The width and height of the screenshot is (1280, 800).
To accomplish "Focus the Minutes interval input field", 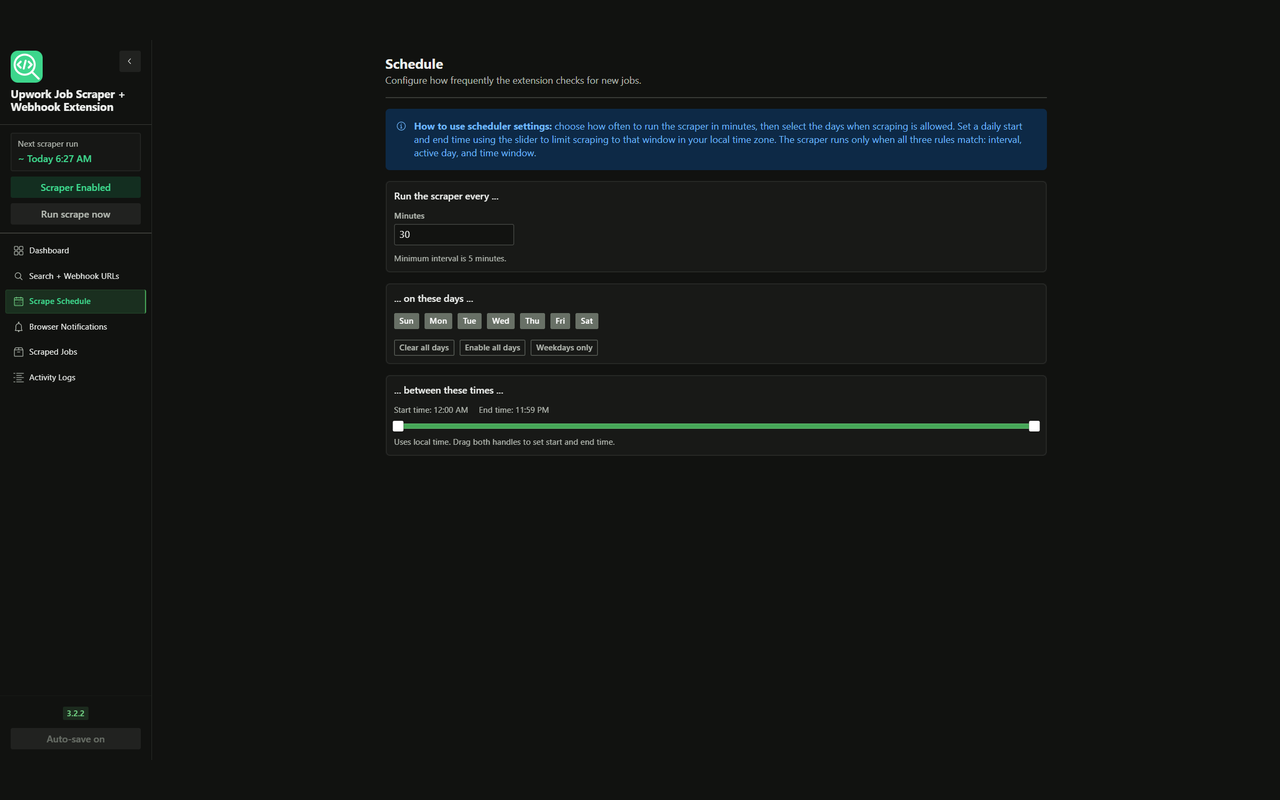I will tap(454, 235).
